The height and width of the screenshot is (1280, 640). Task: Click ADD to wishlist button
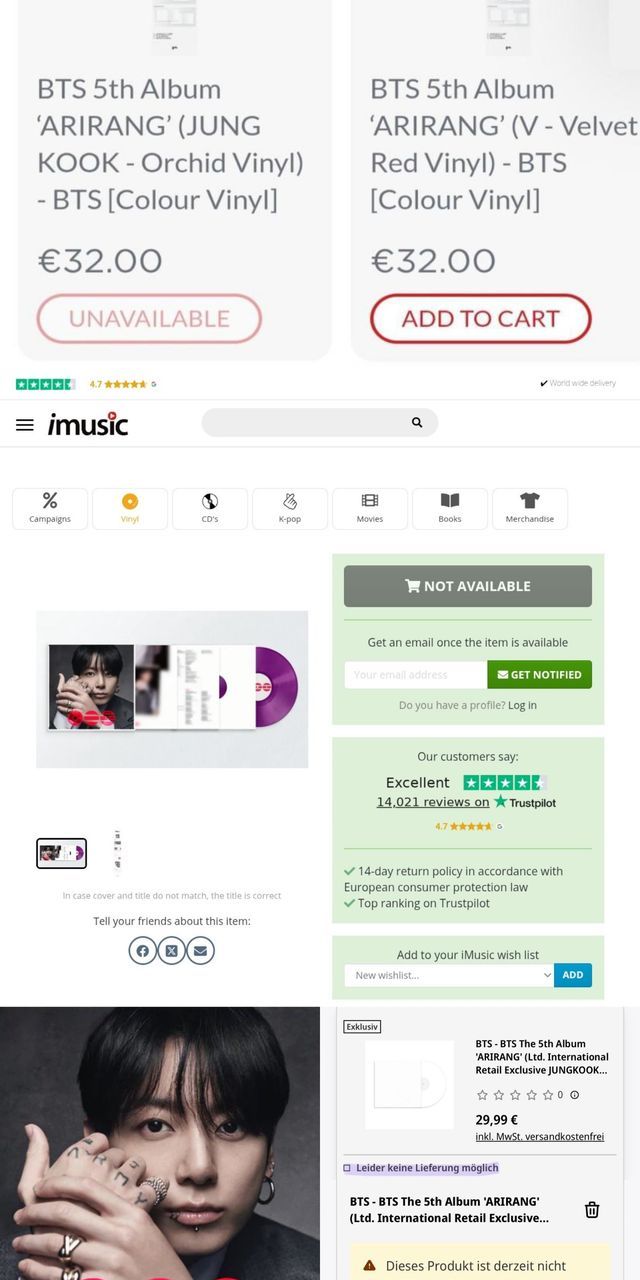tap(573, 975)
